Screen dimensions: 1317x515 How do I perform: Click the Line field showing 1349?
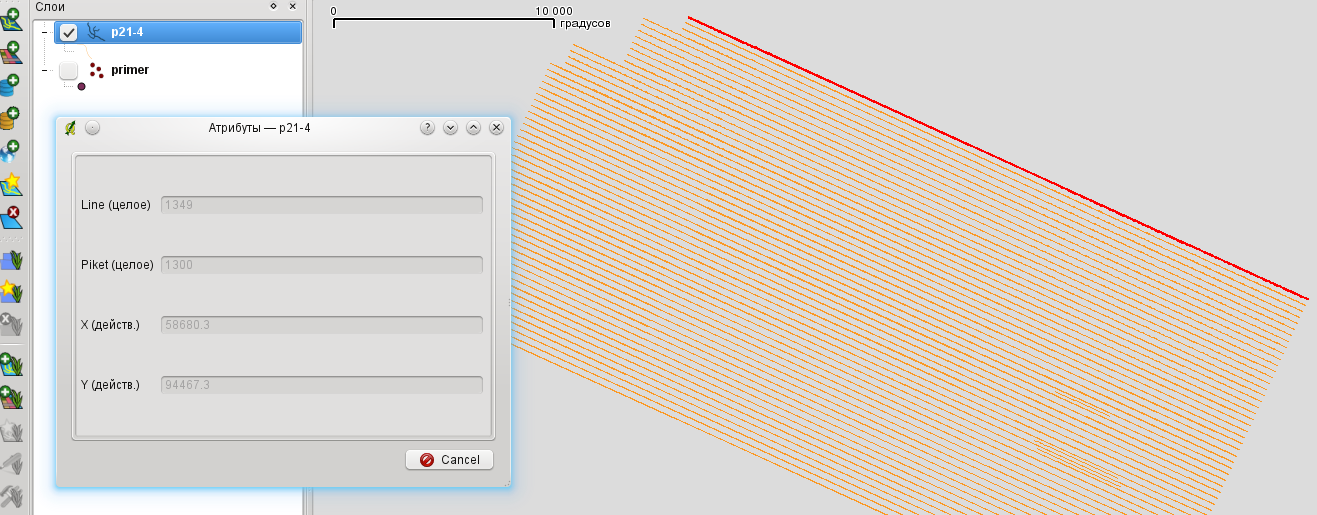click(322, 205)
